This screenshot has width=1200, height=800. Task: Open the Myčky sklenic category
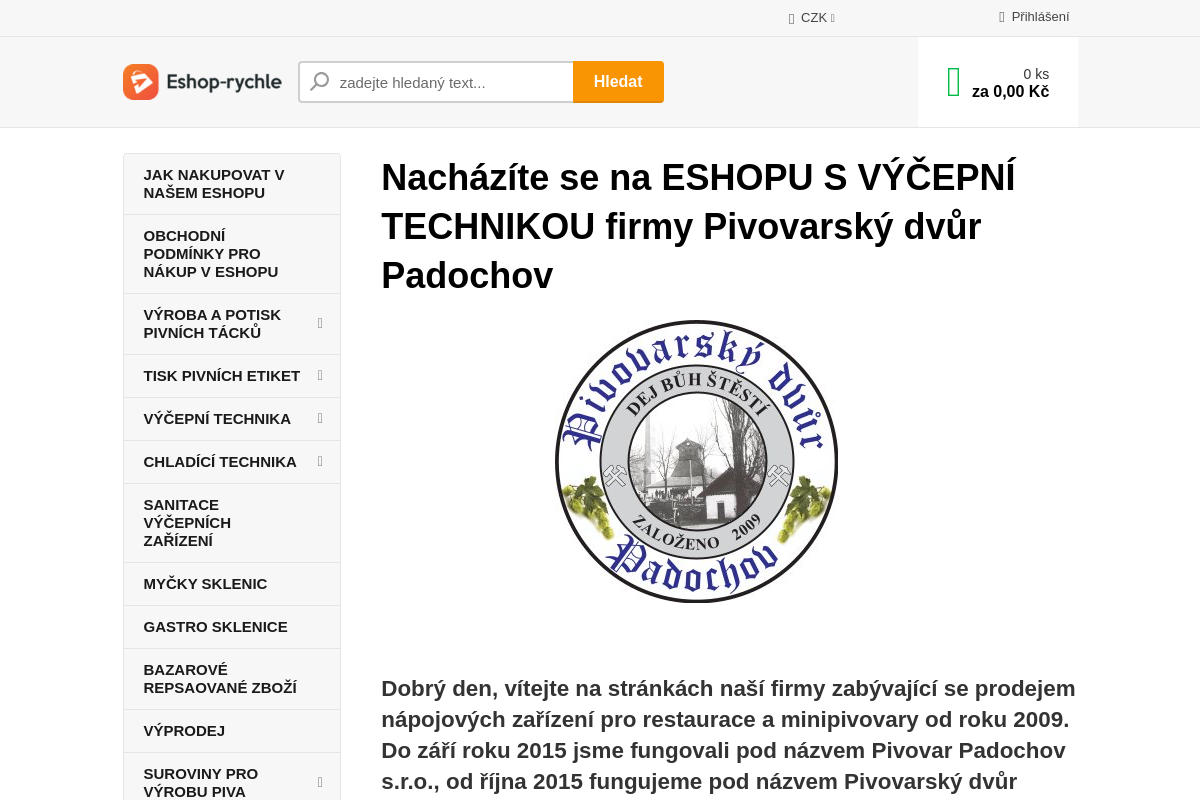point(205,583)
